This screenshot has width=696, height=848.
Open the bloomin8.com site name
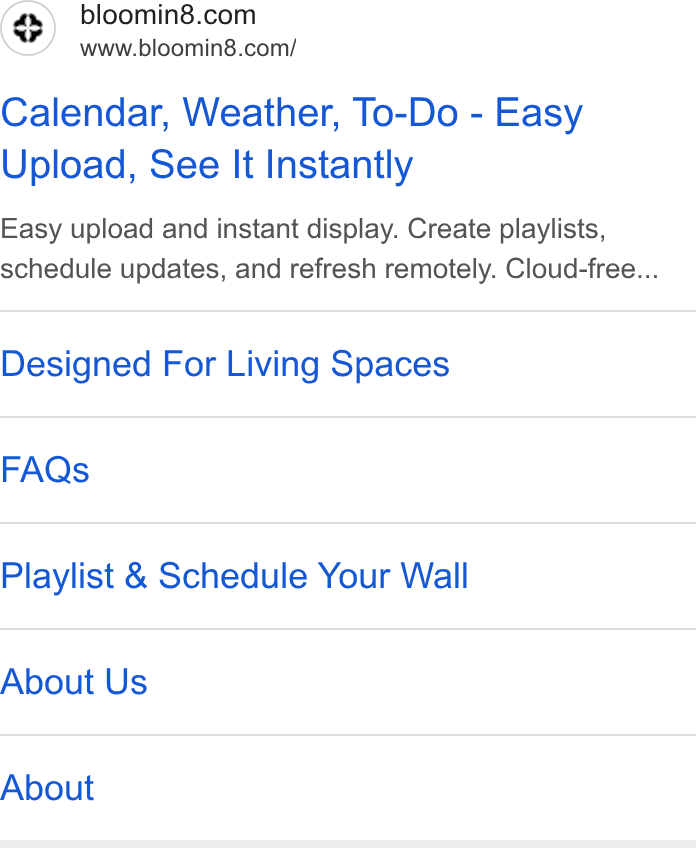(x=168, y=15)
